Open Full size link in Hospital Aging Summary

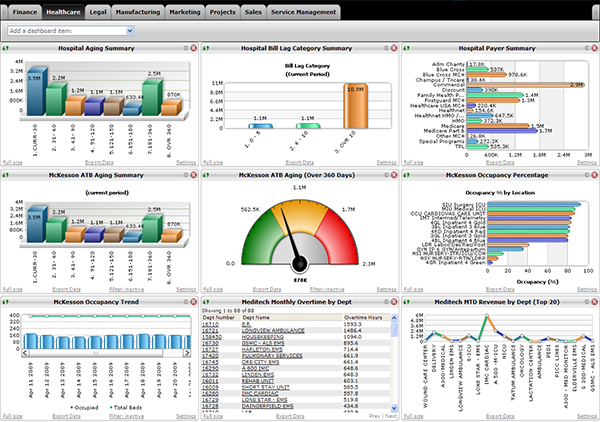click(x=12, y=163)
